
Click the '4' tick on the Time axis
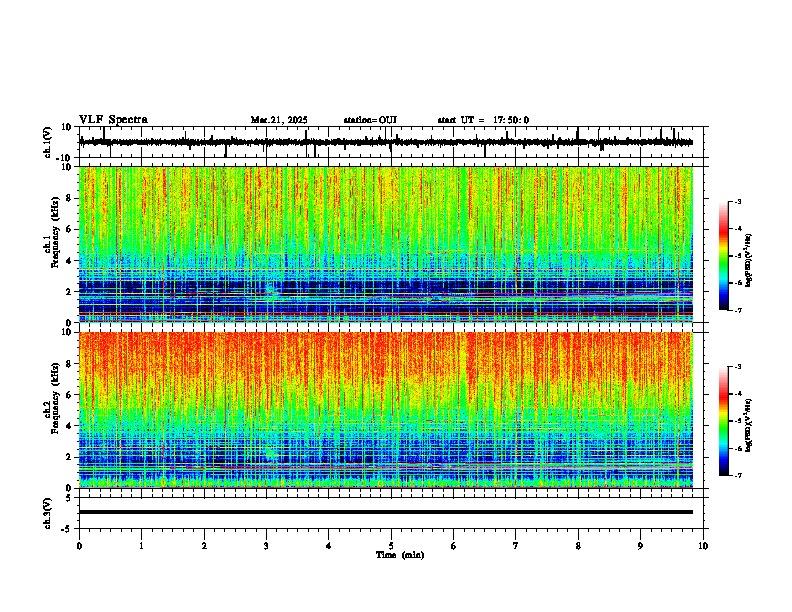tap(329, 546)
